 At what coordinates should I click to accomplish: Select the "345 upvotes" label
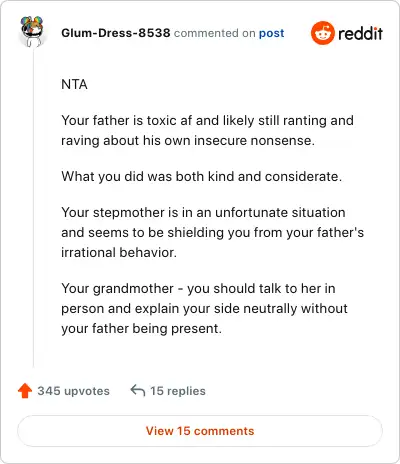73,391
